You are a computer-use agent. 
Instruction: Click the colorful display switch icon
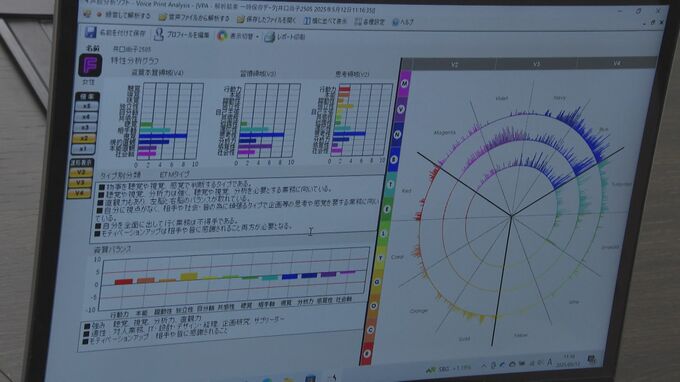222,36
